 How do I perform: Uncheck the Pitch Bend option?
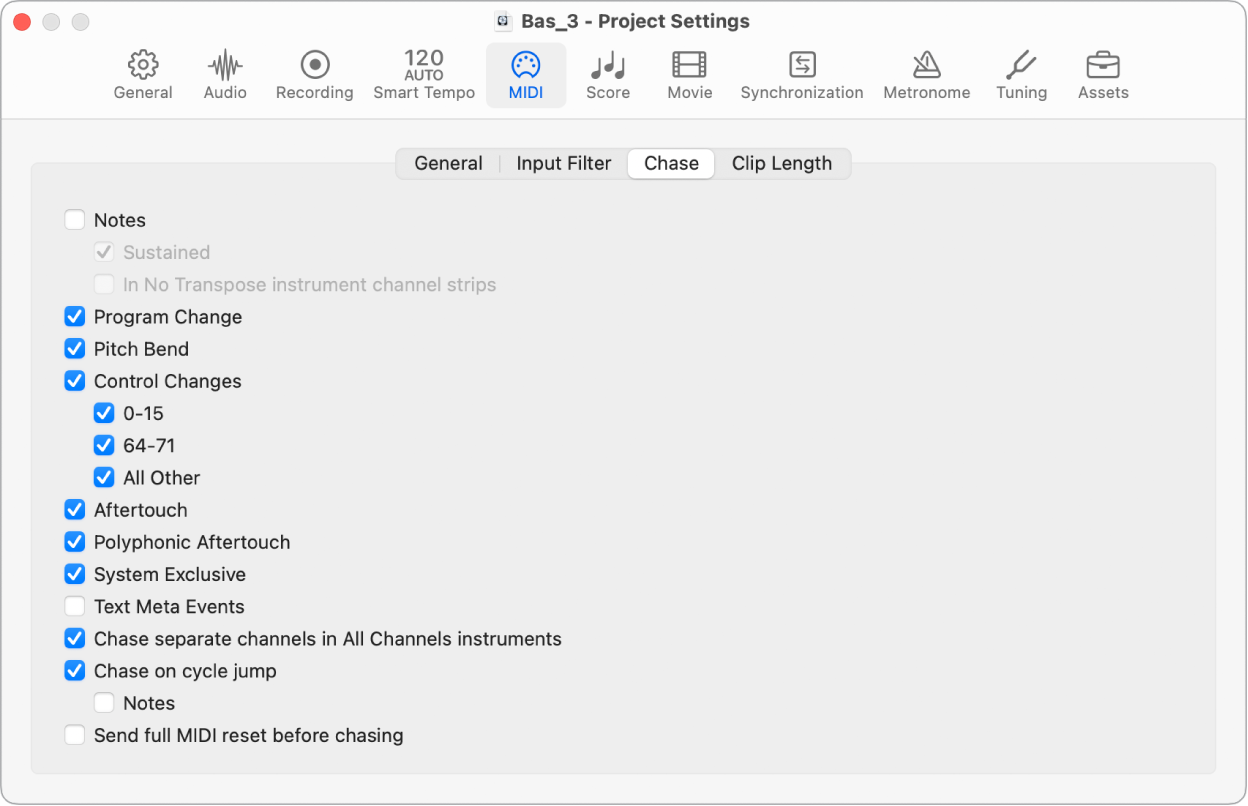pos(74,348)
